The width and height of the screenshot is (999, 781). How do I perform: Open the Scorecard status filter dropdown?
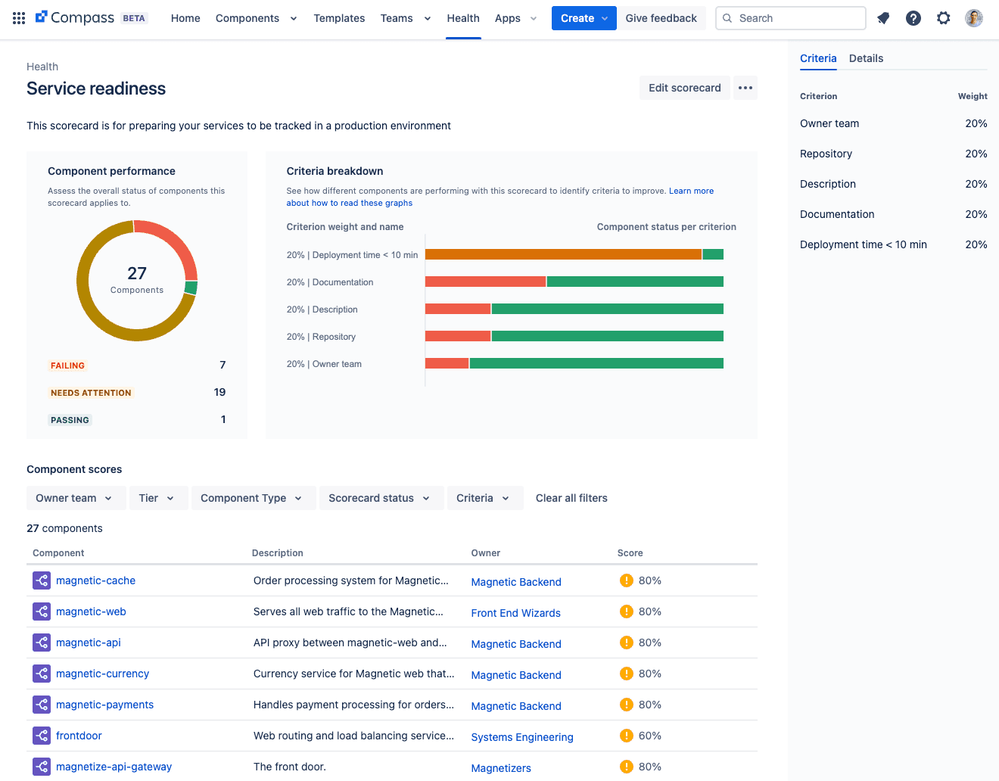pyautogui.click(x=381, y=497)
